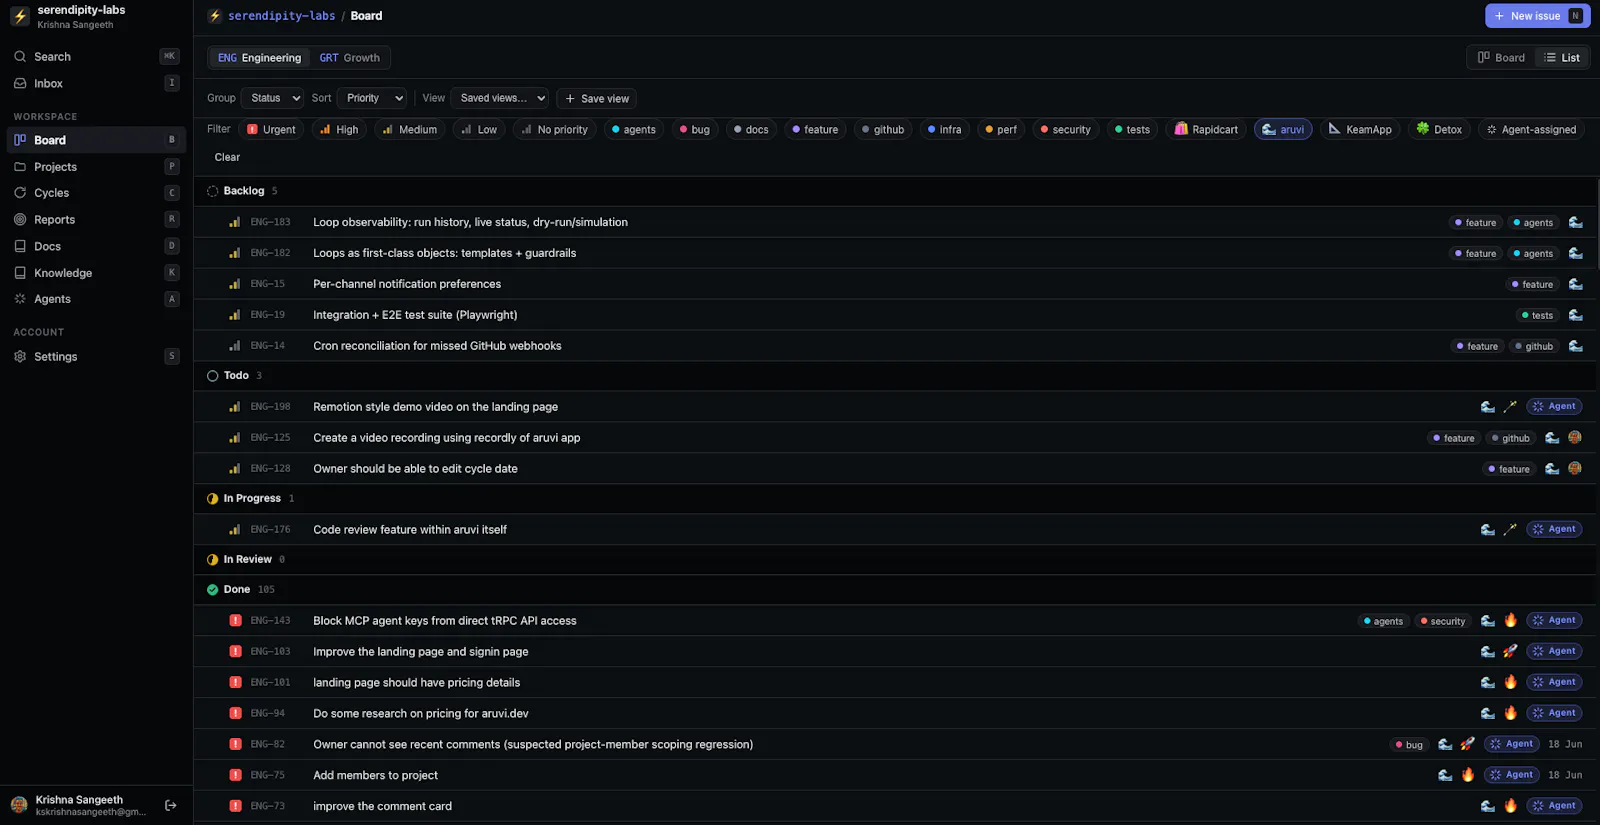Toggle the Low priority filter

click(x=478, y=130)
